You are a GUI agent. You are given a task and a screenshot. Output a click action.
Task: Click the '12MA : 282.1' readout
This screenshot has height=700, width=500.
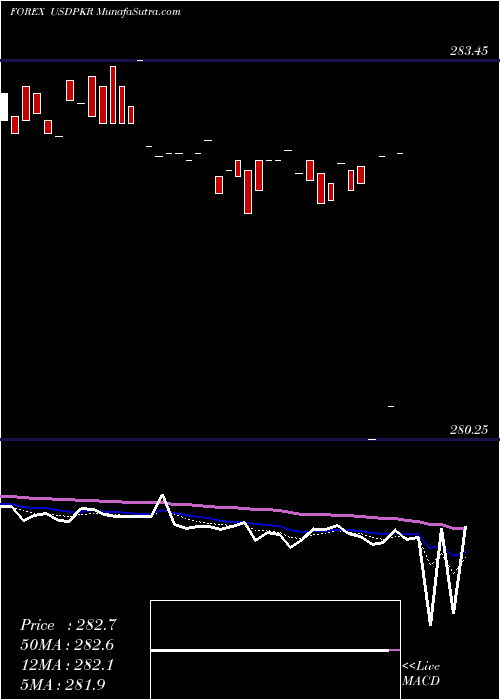tap(67, 665)
